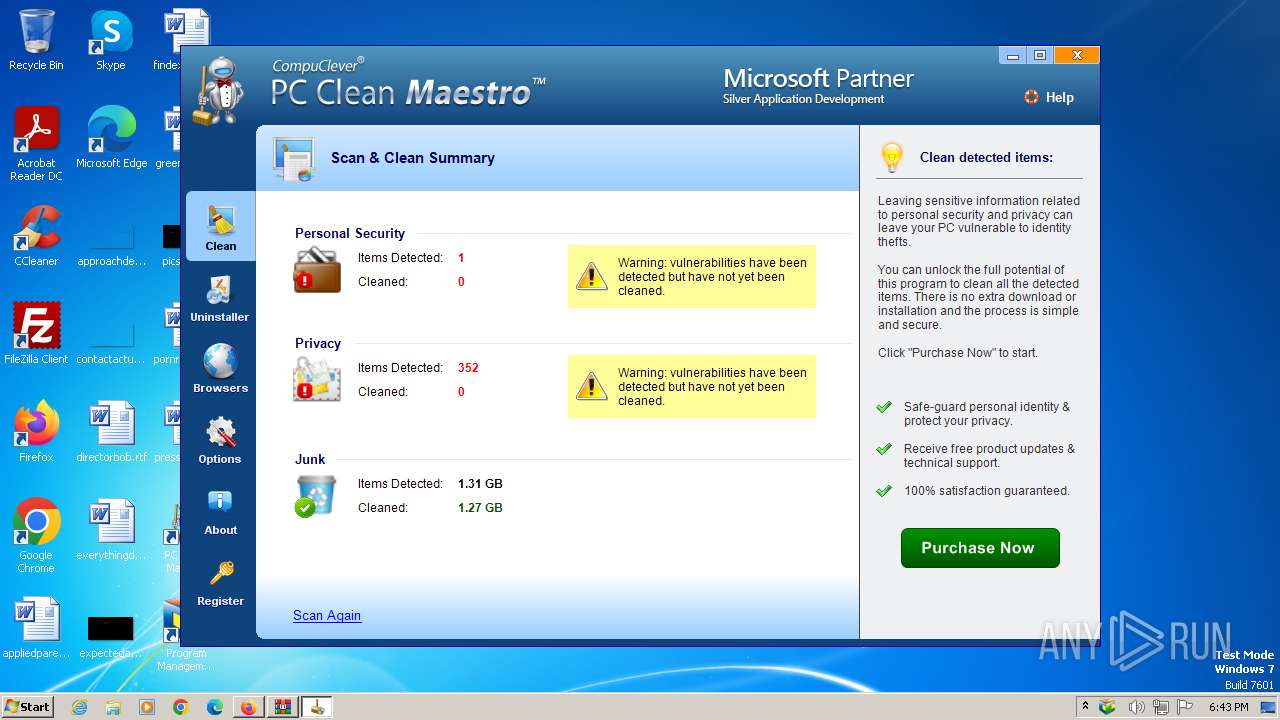
Task: Open Acrobat Reader DC shortcut
Action: [36, 144]
